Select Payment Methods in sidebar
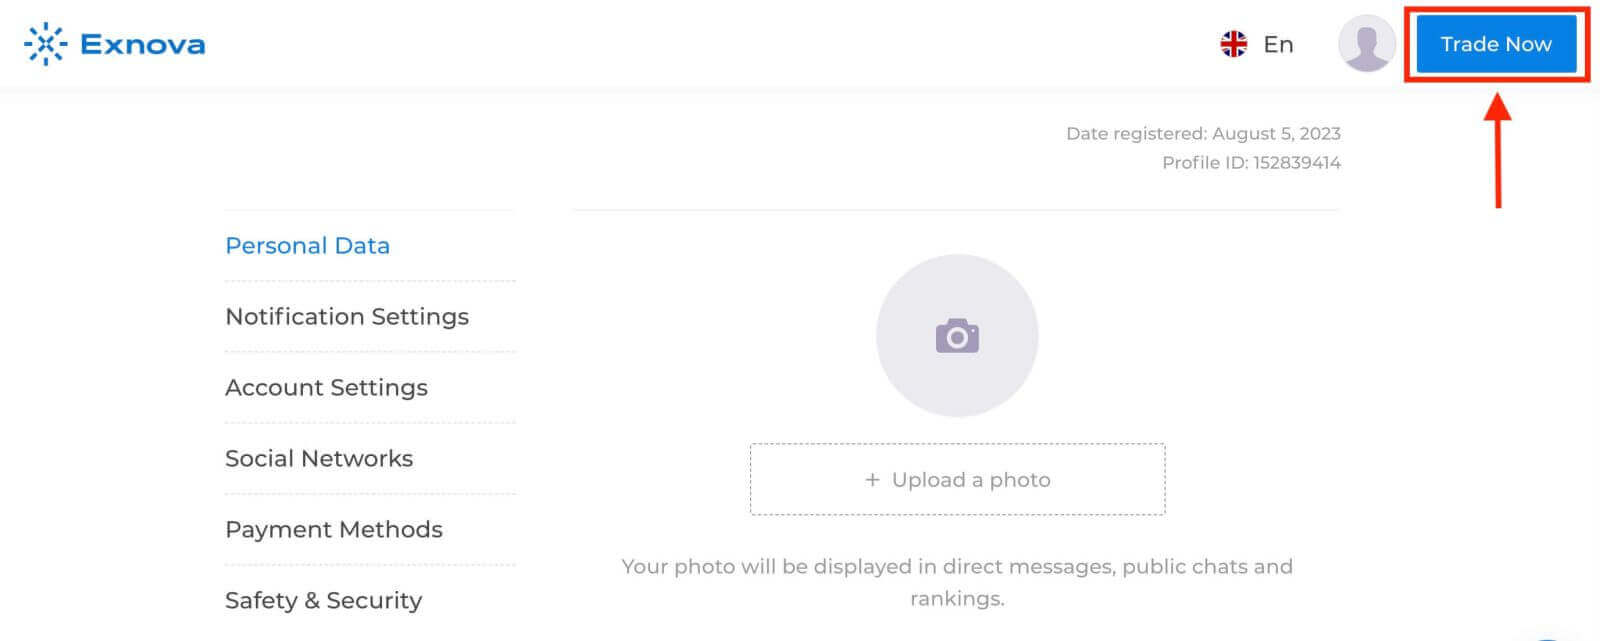This screenshot has height=641, width=1600. (334, 530)
